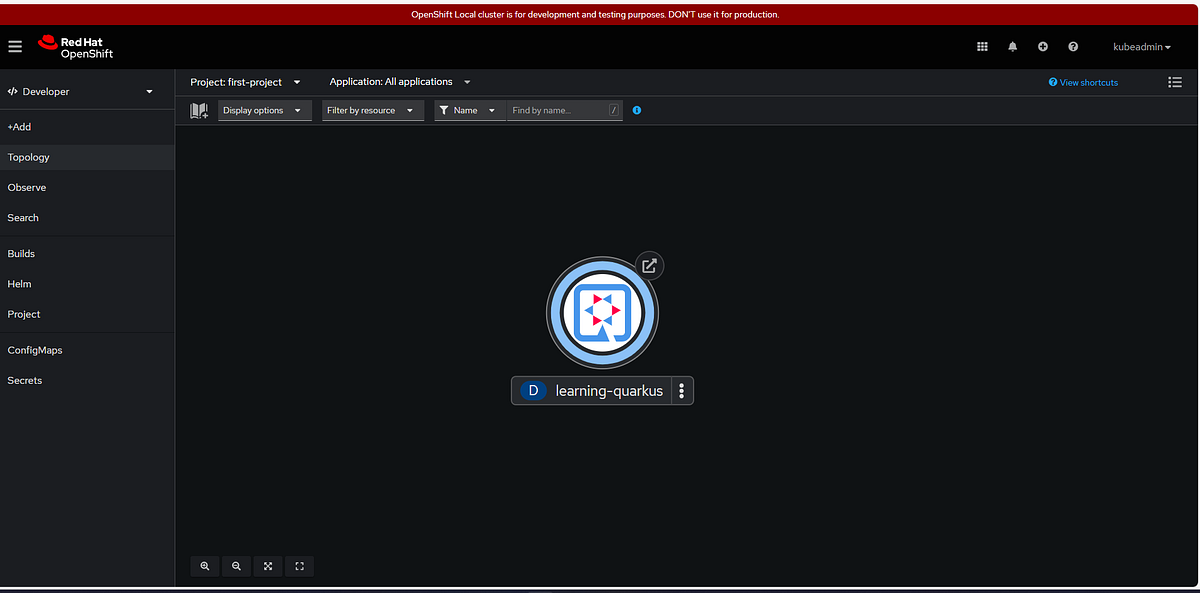Select Topology in sidebar
The width and height of the screenshot is (1200, 593).
tap(87, 157)
